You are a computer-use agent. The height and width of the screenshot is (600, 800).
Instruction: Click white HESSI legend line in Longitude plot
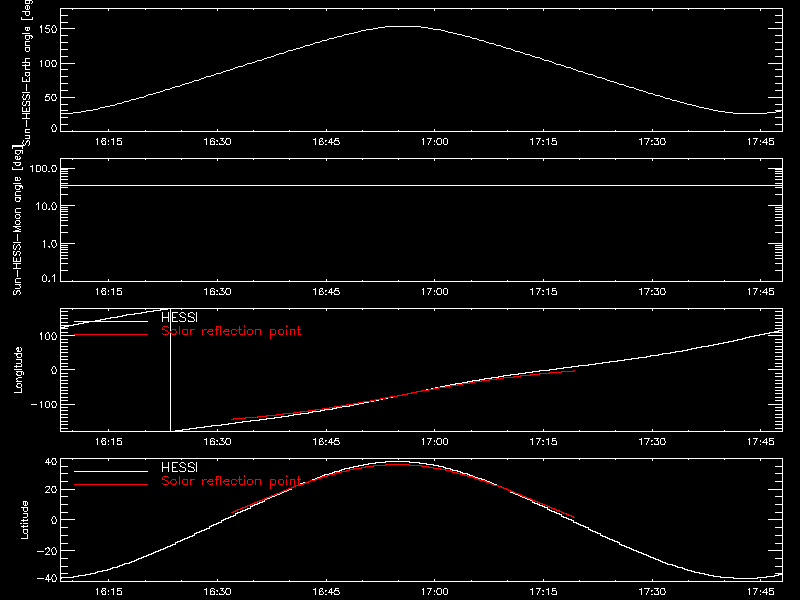tap(111, 321)
